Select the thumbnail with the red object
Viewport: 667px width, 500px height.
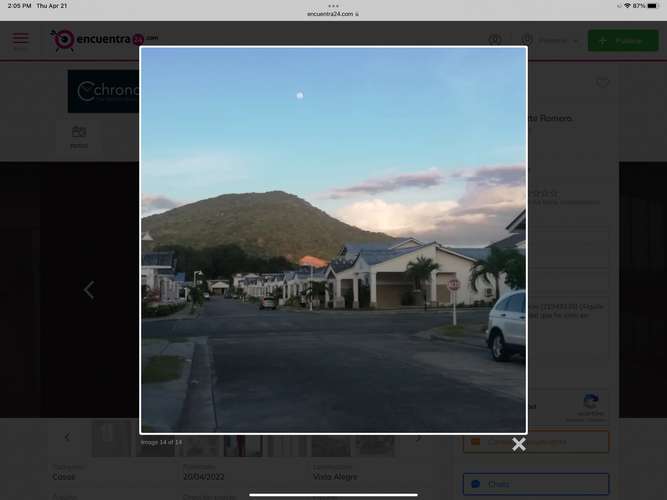243,446
